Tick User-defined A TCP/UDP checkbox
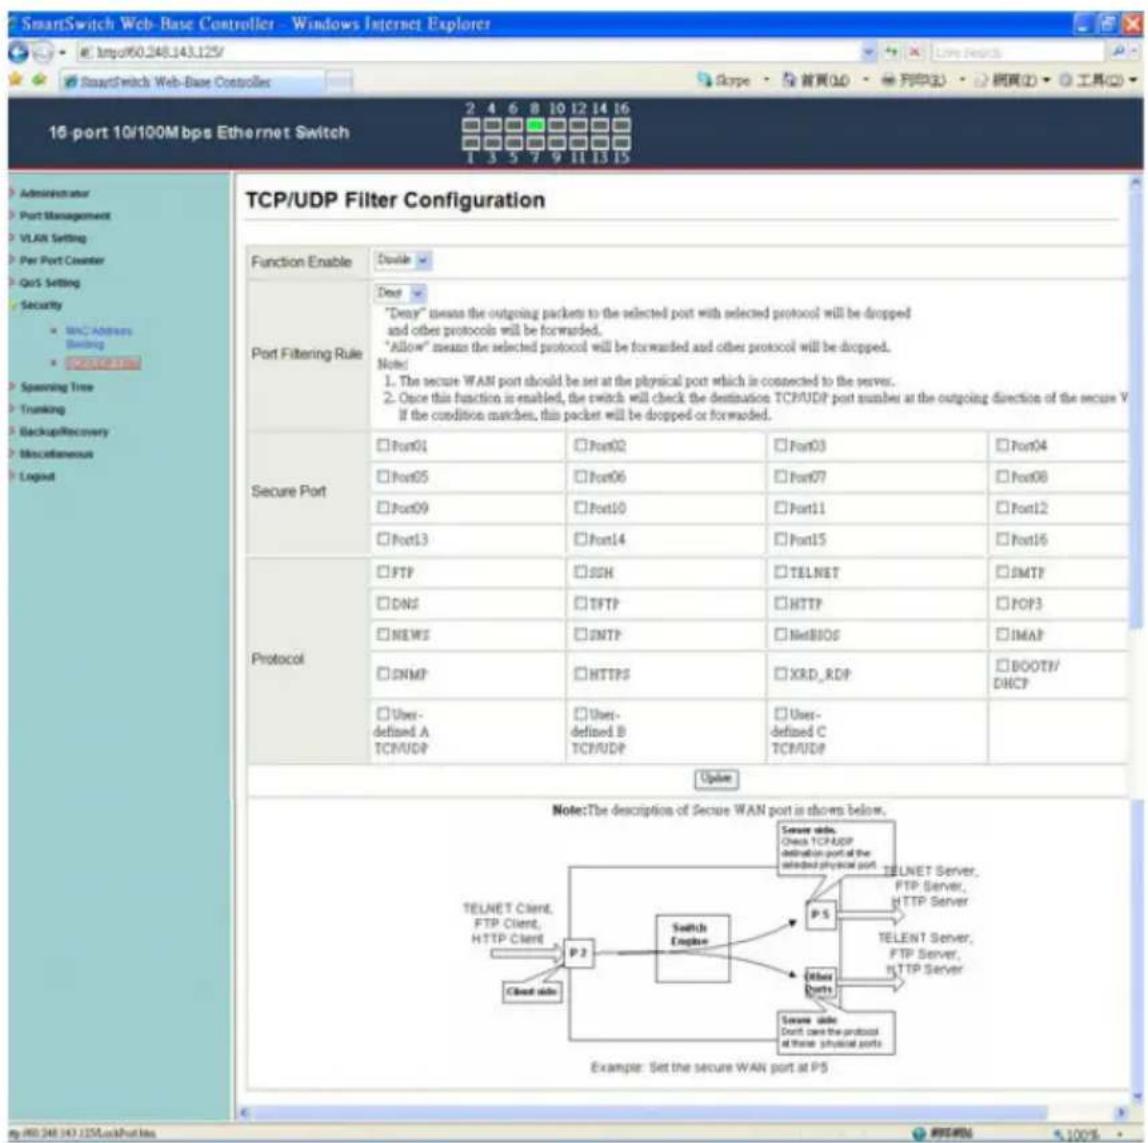This screenshot has width=1148, height=1143. (x=383, y=712)
